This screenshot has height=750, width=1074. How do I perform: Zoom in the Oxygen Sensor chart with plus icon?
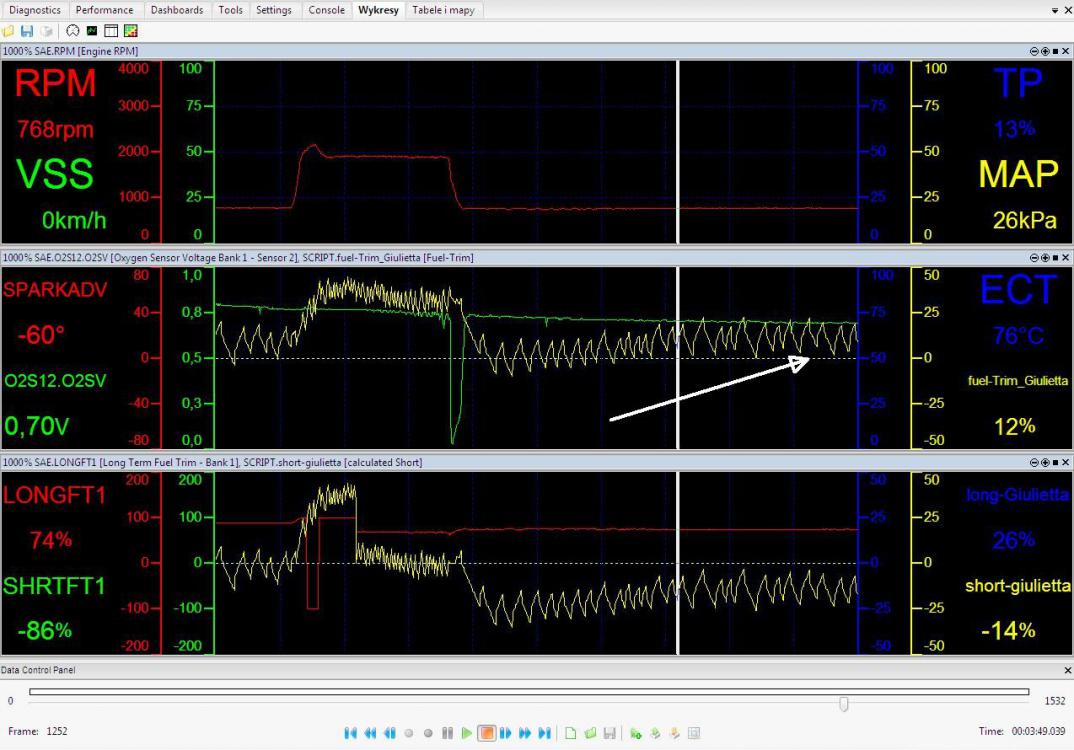click(1044, 257)
